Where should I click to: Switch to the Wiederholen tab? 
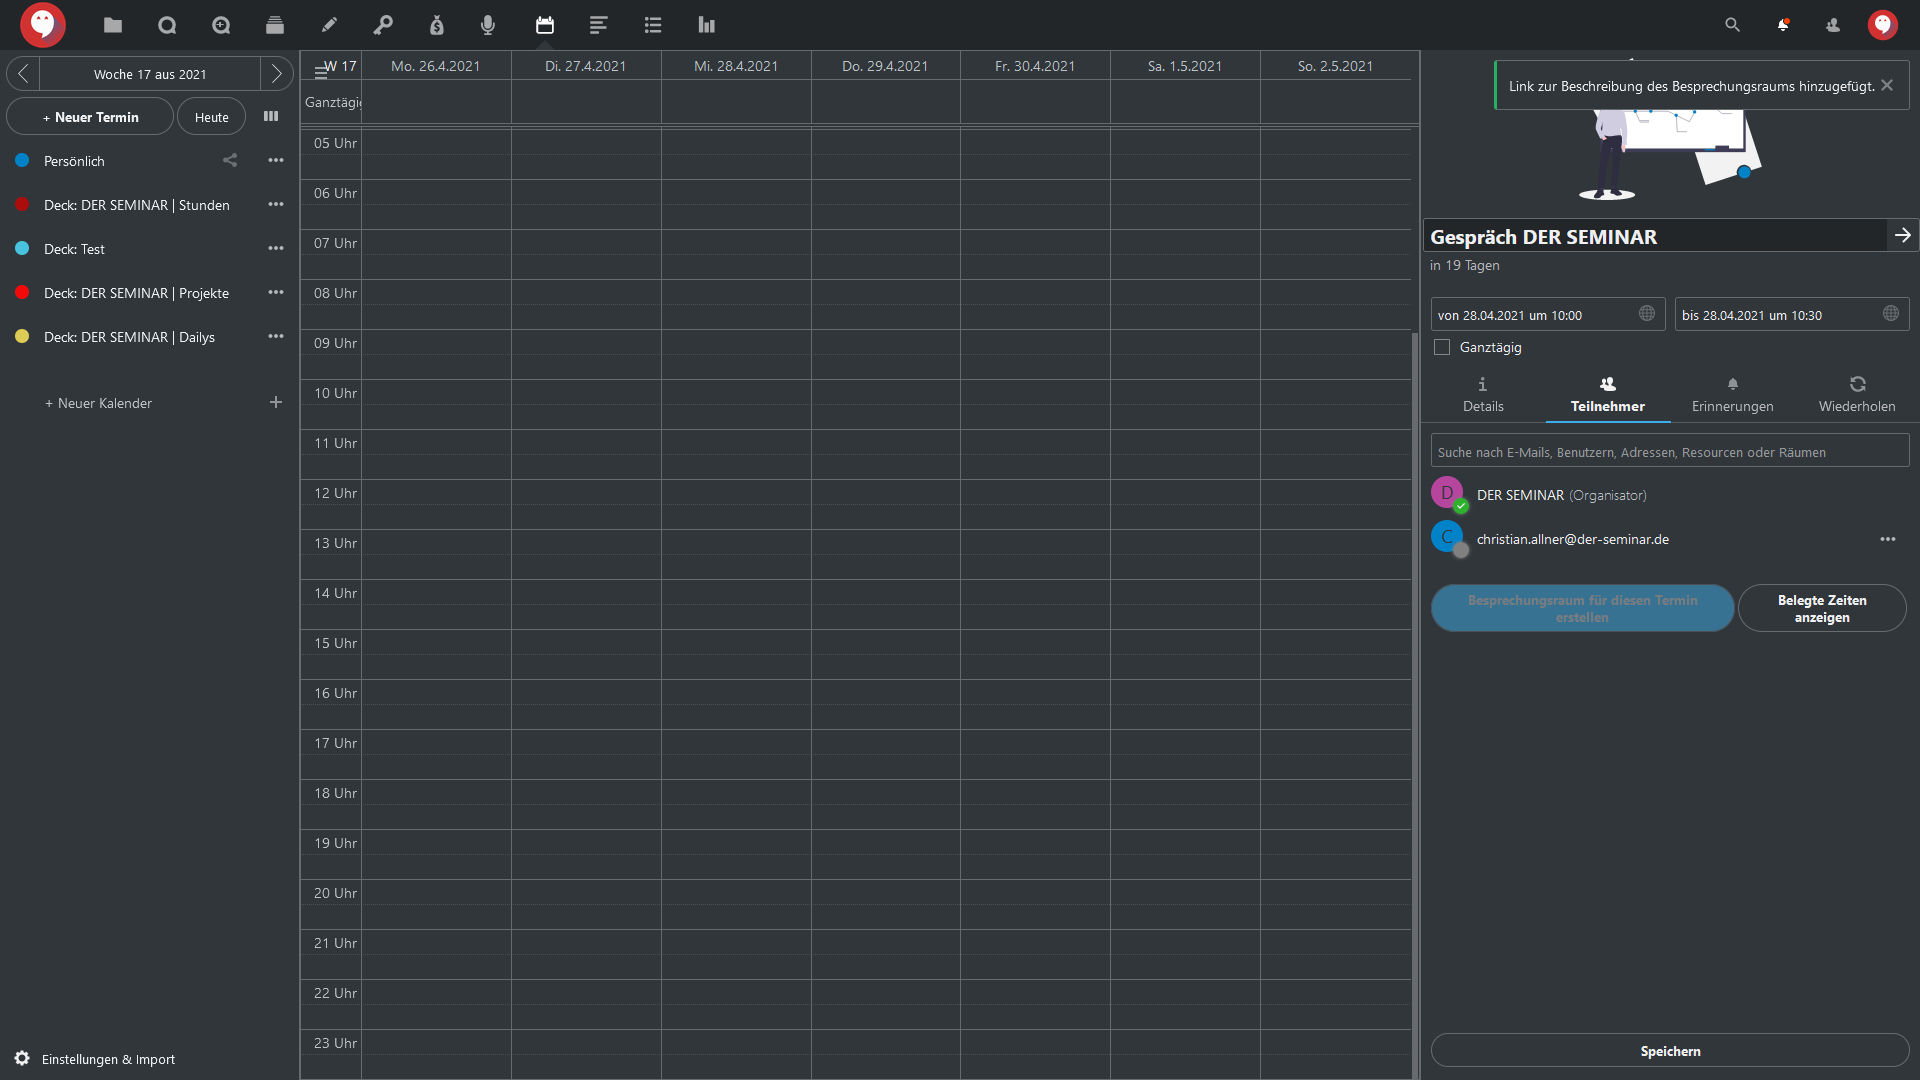coord(1857,394)
